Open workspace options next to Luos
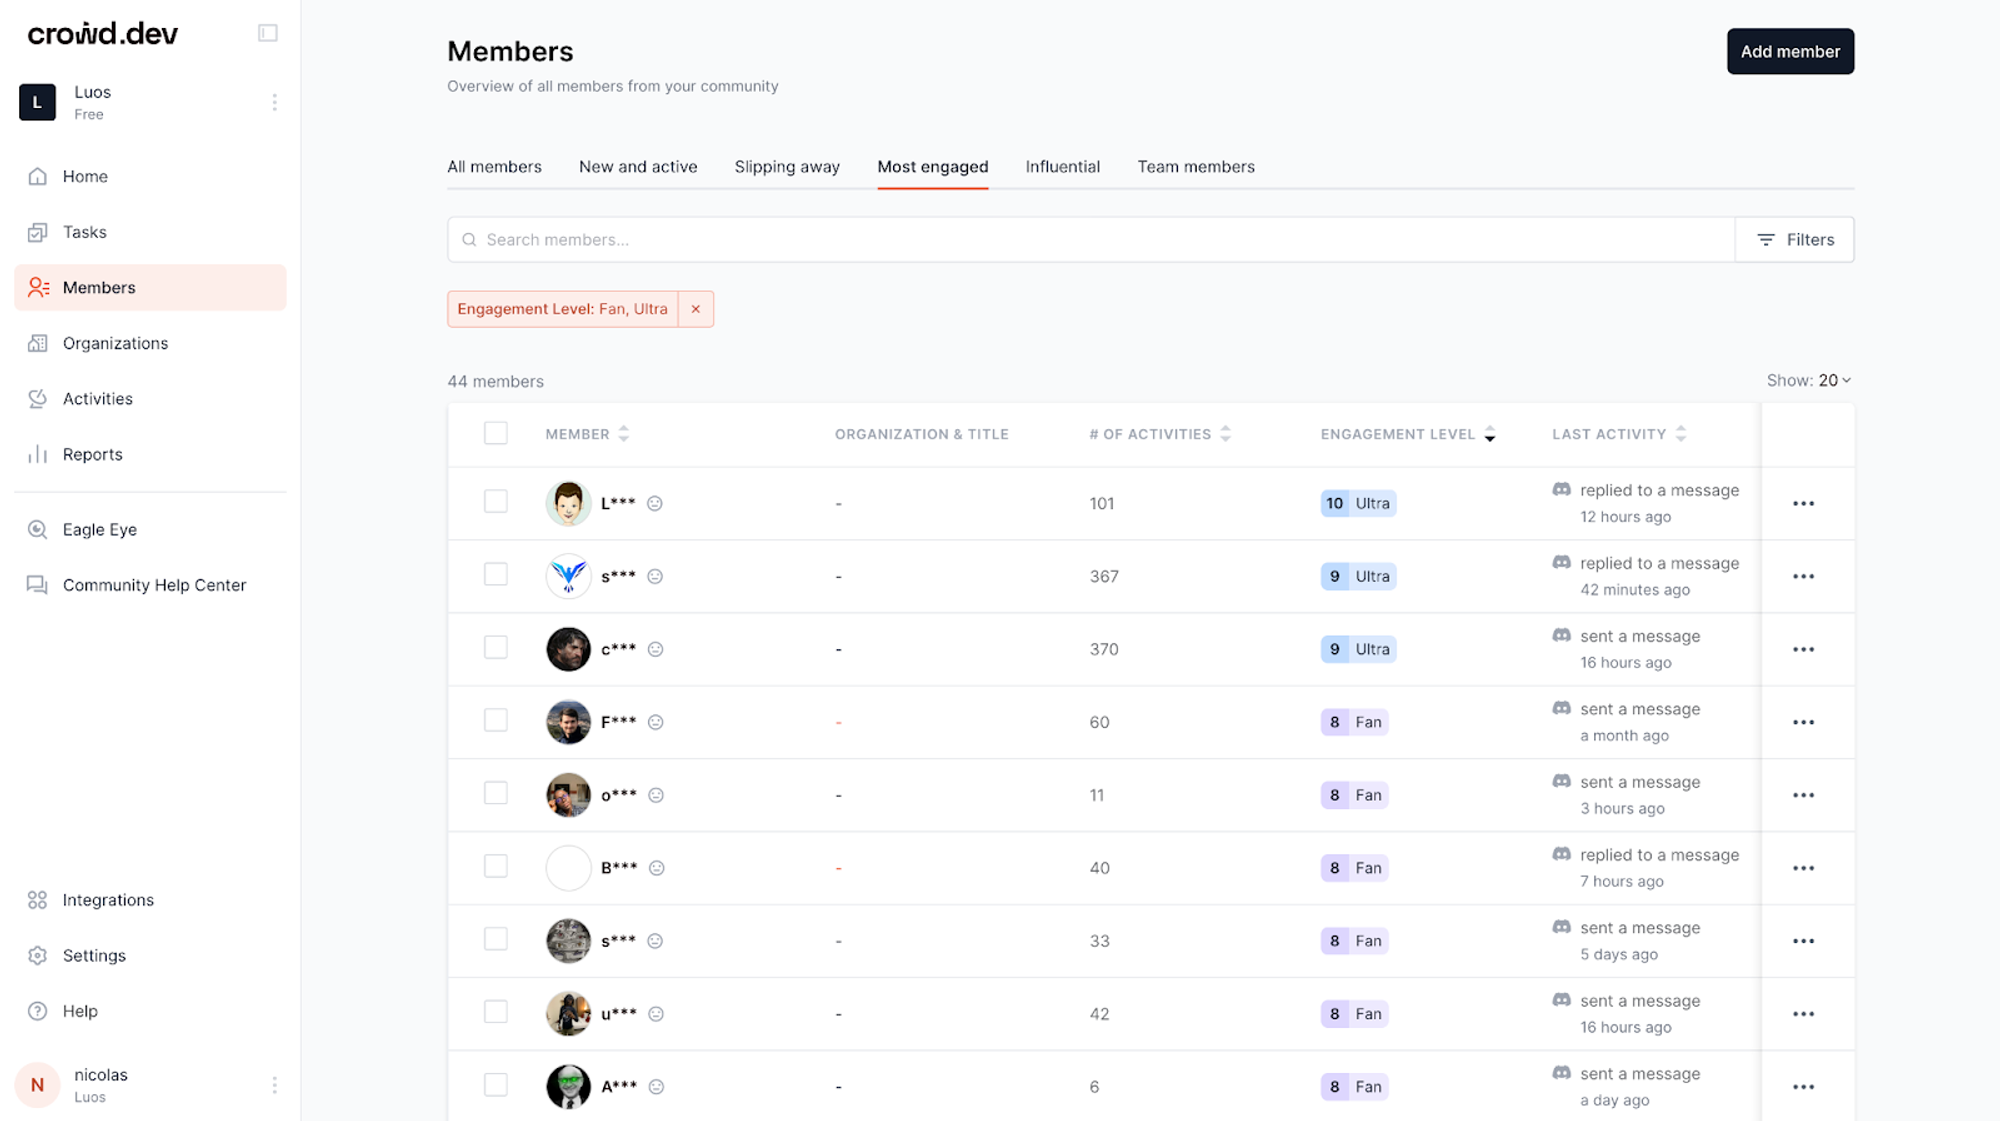The height and width of the screenshot is (1121, 2000). click(274, 102)
